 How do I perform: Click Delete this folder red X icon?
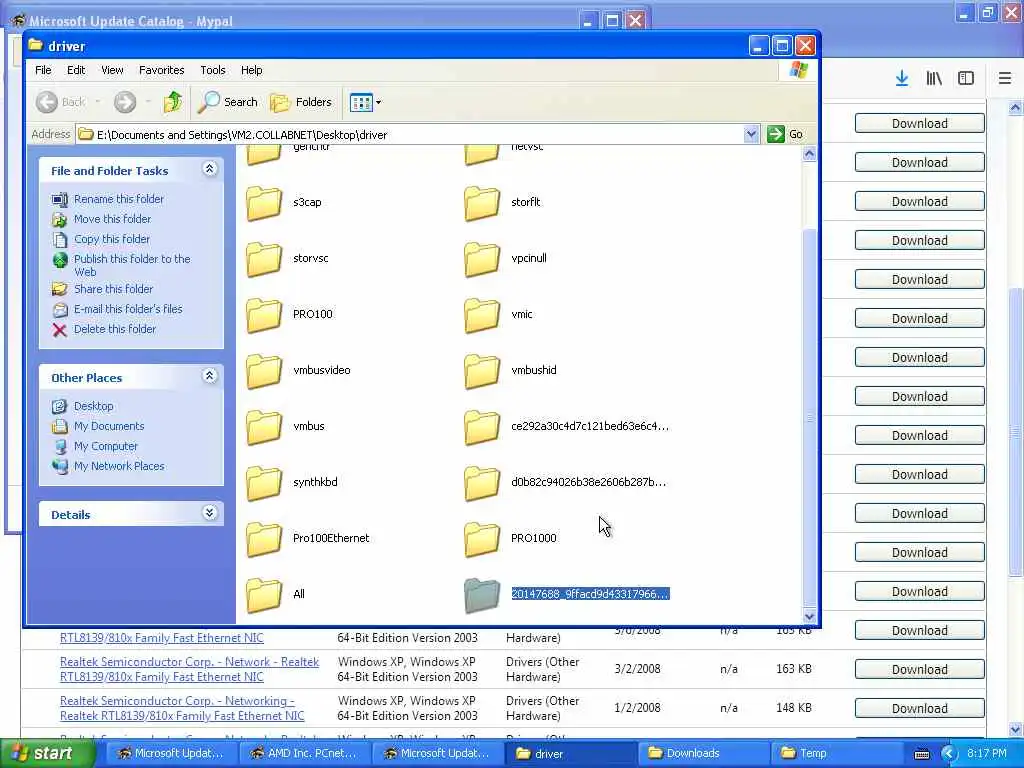tap(59, 330)
